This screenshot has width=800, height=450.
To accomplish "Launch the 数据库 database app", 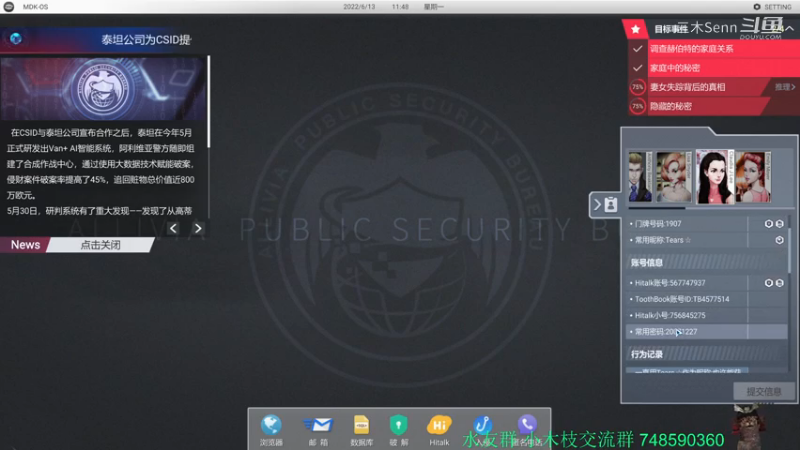I will (x=361, y=429).
